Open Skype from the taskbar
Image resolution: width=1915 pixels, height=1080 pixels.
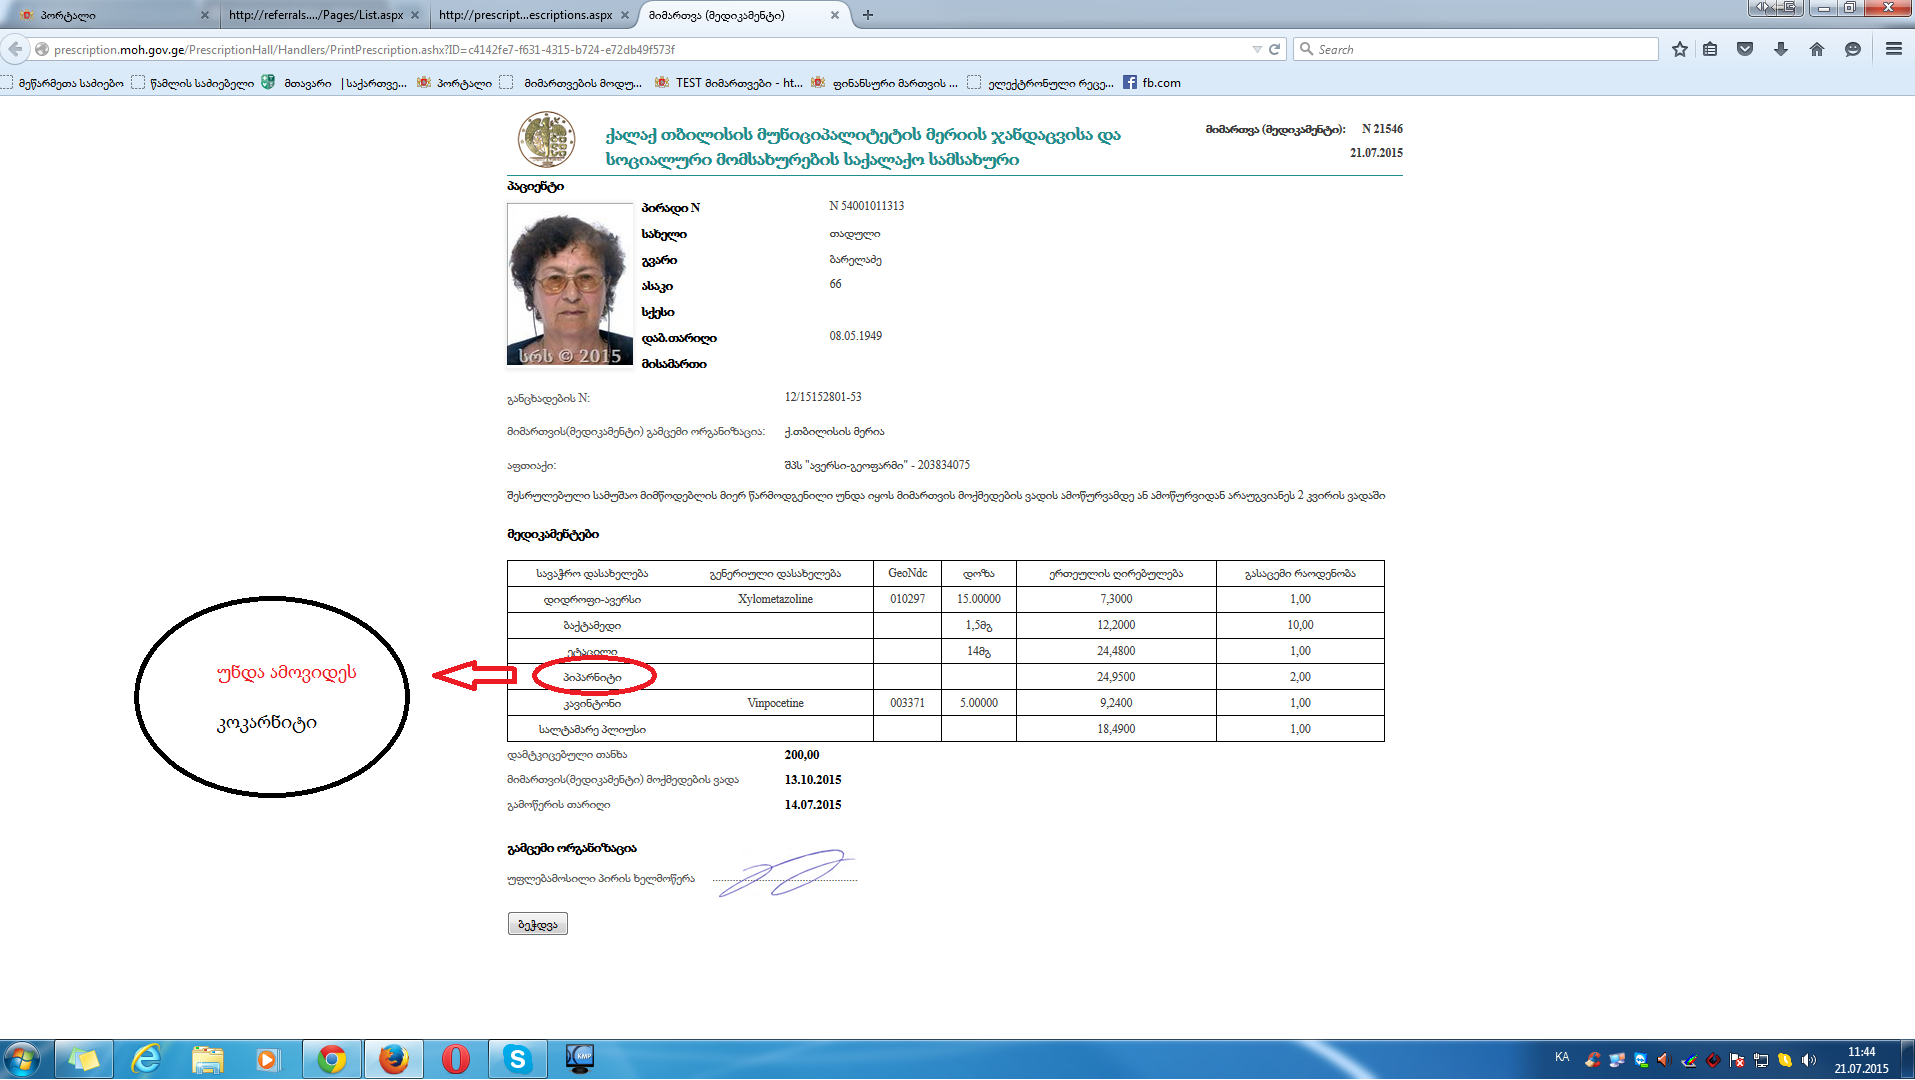(x=517, y=1058)
